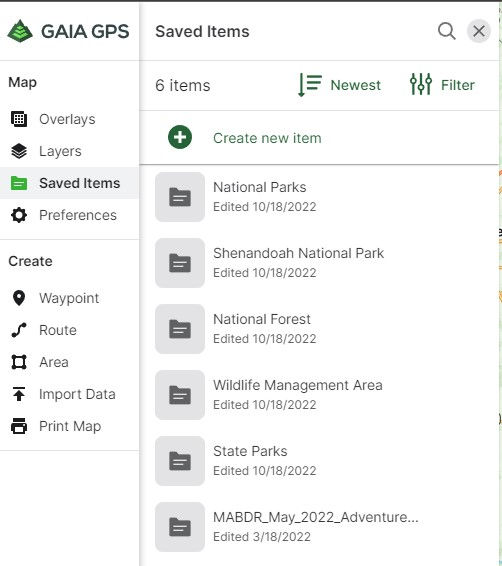Click the Import Data upload icon
Screen dimensions: 502x566
pos(19,394)
